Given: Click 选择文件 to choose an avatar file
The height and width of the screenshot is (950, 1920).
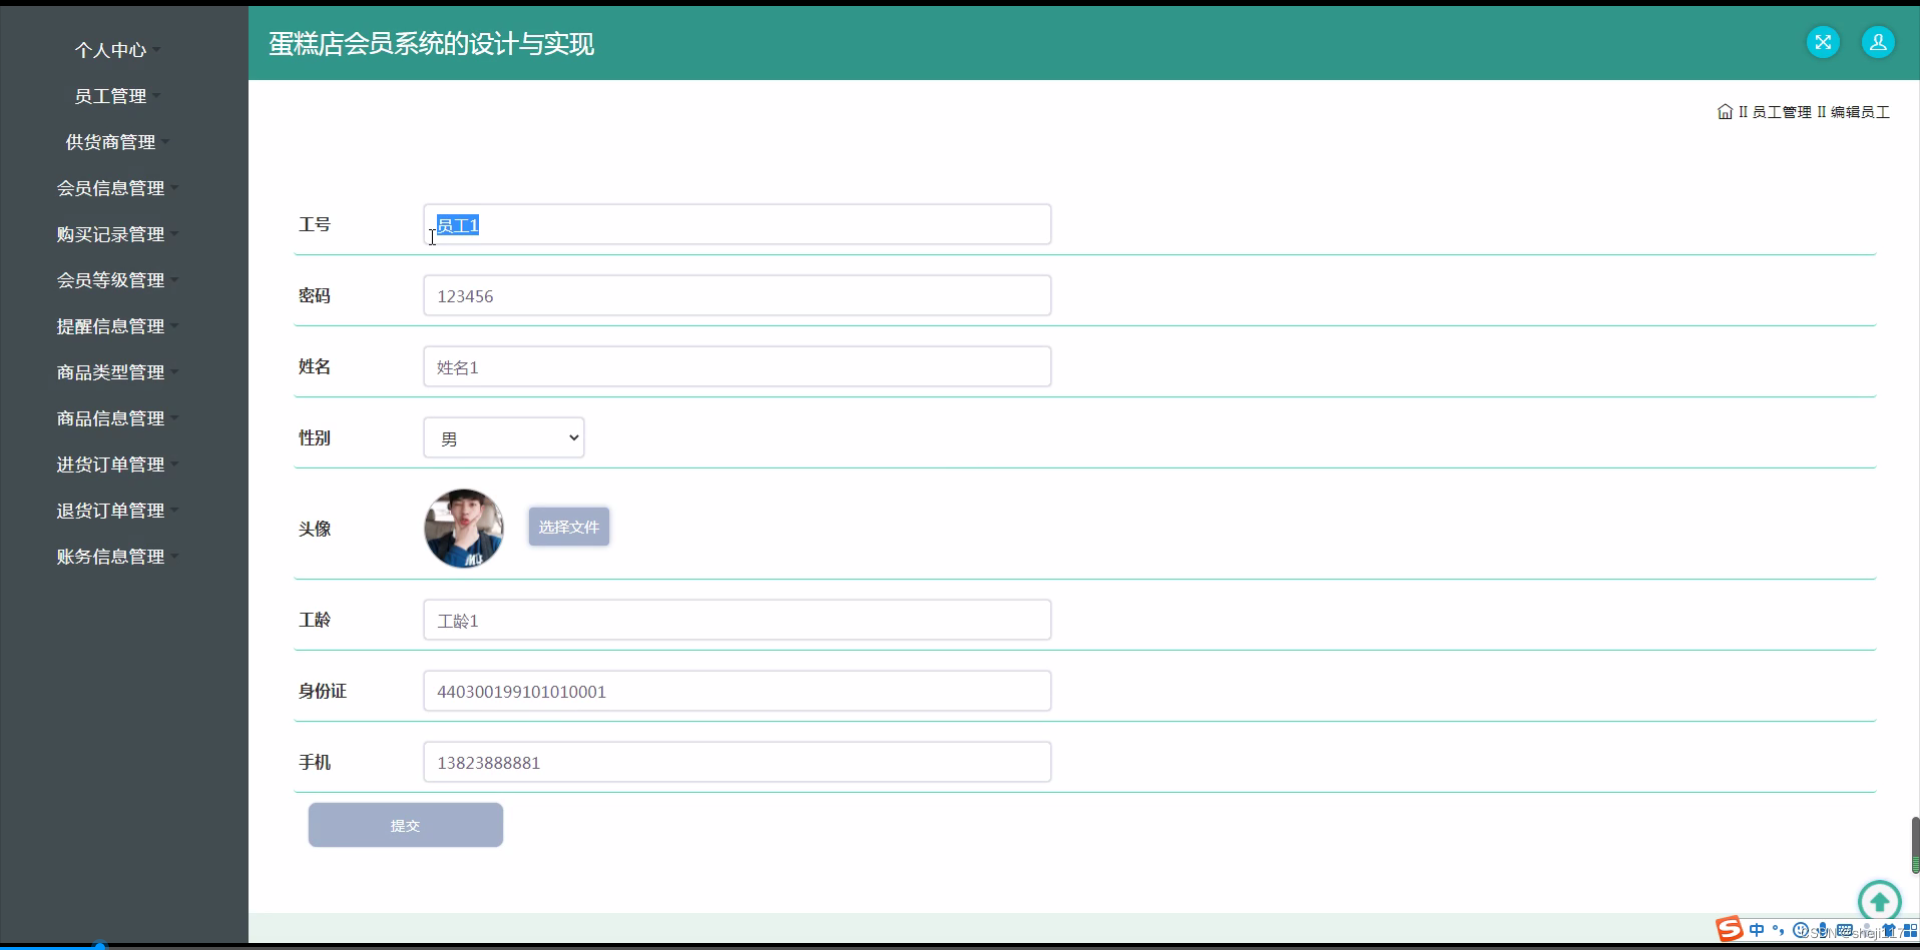Looking at the screenshot, I should coord(568,526).
